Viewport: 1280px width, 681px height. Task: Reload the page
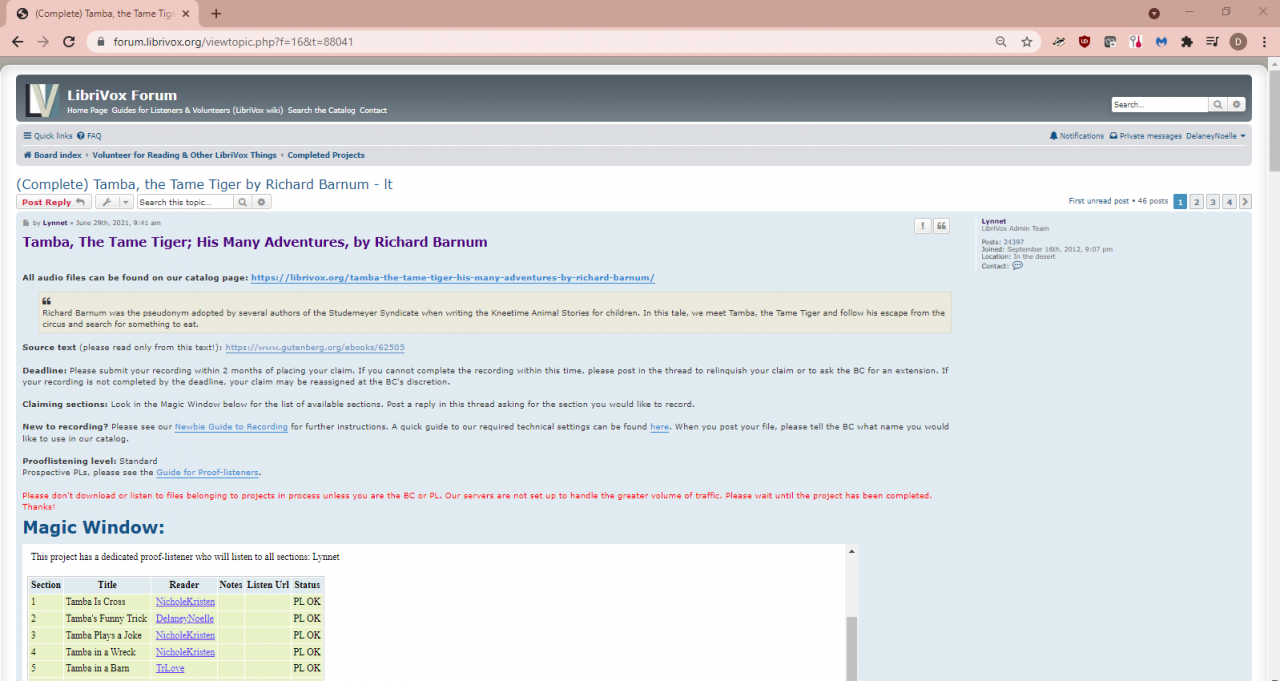69,42
